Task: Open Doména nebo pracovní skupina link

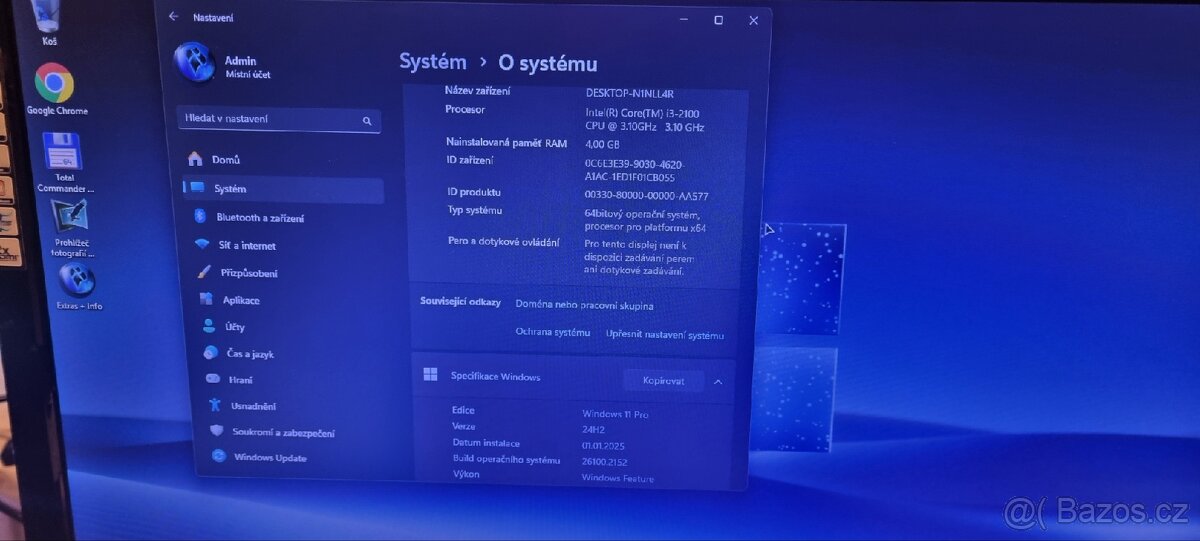Action: pyautogui.click(x=585, y=305)
